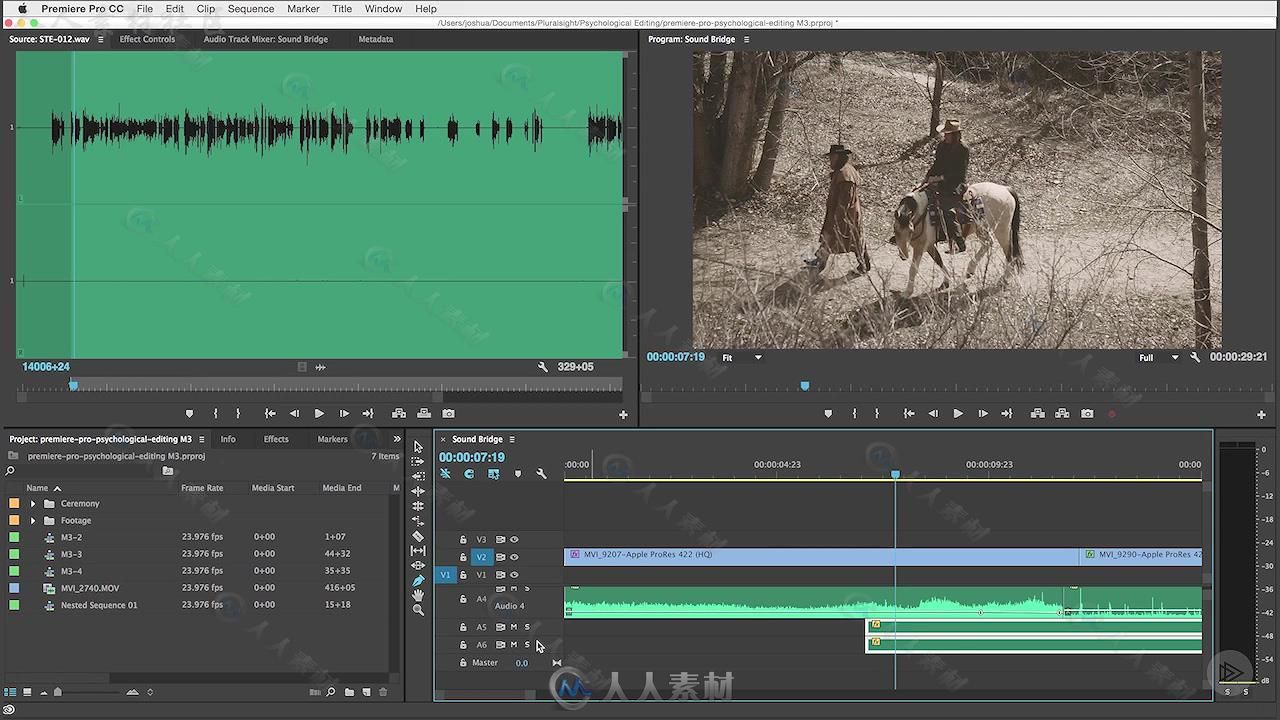Open timeline display settings wrench
This screenshot has width=1280, height=720.
tap(541, 474)
